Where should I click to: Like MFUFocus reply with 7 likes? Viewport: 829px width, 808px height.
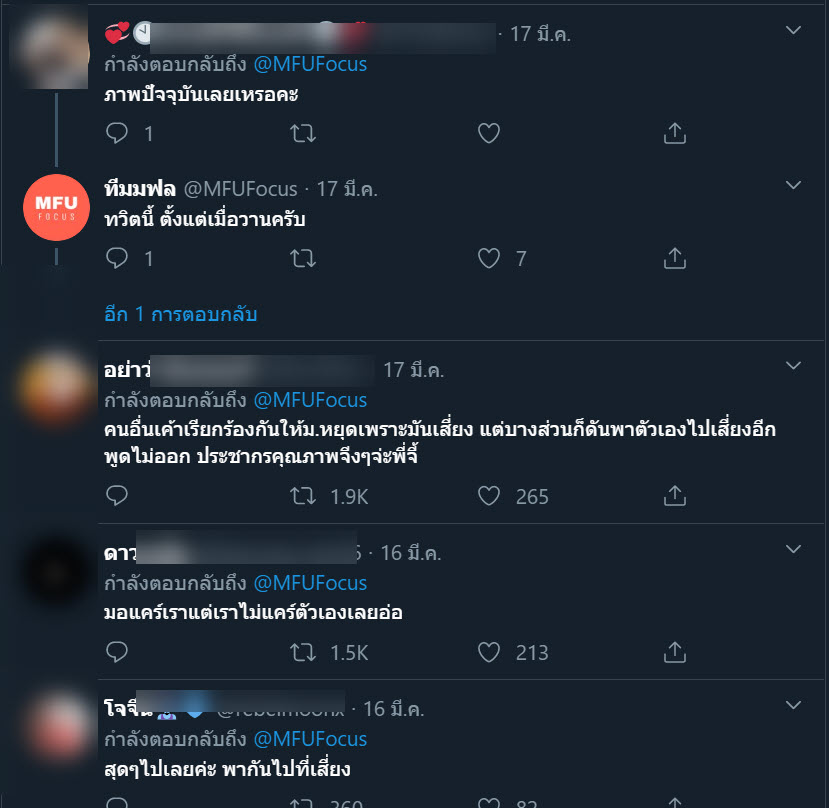point(489,258)
